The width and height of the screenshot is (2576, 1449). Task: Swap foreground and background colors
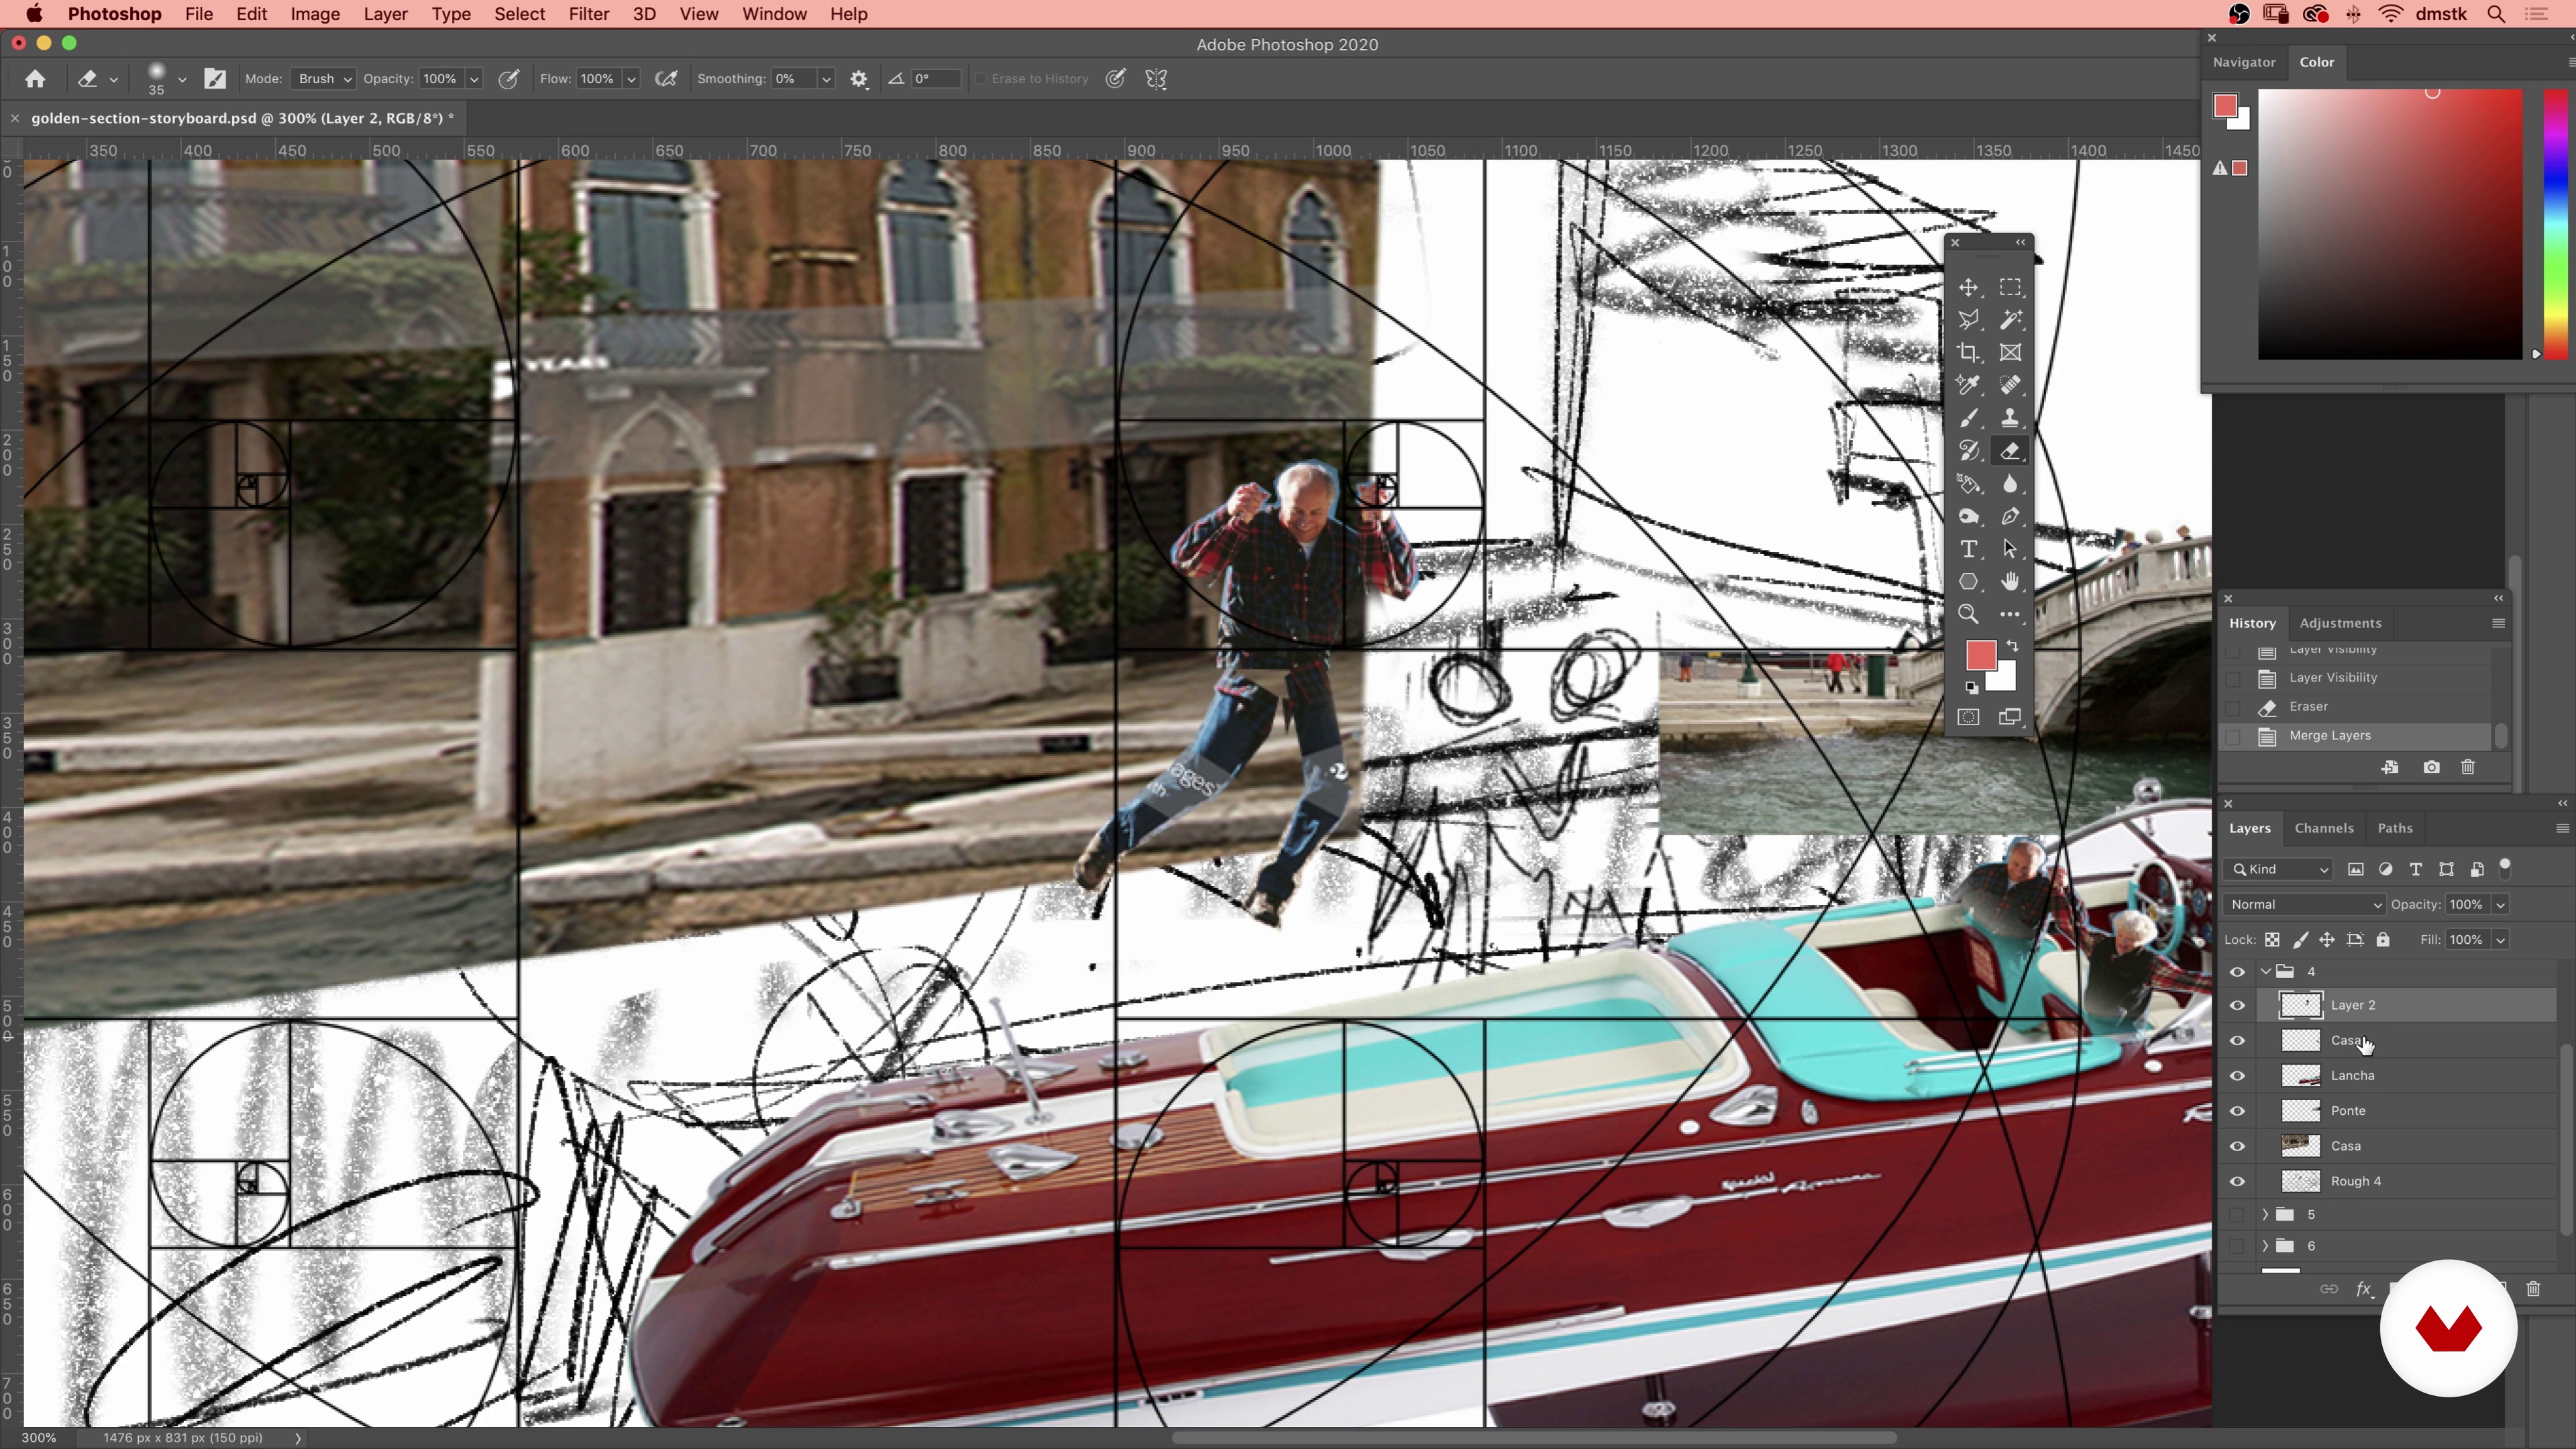coord(2012,646)
